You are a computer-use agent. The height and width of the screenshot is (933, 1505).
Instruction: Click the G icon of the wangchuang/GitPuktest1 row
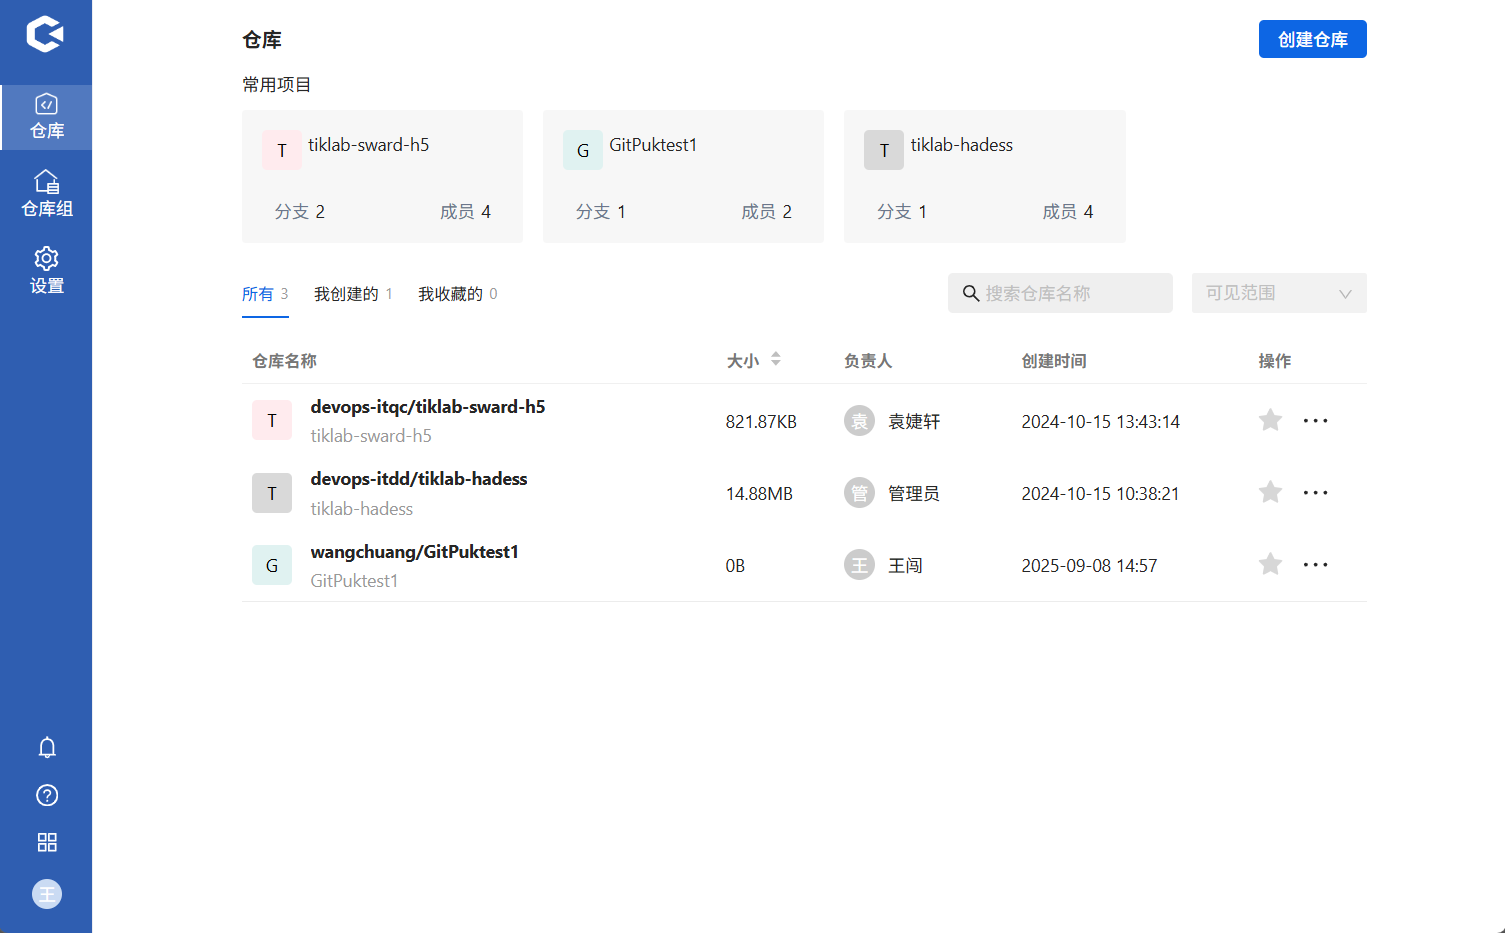tap(272, 565)
